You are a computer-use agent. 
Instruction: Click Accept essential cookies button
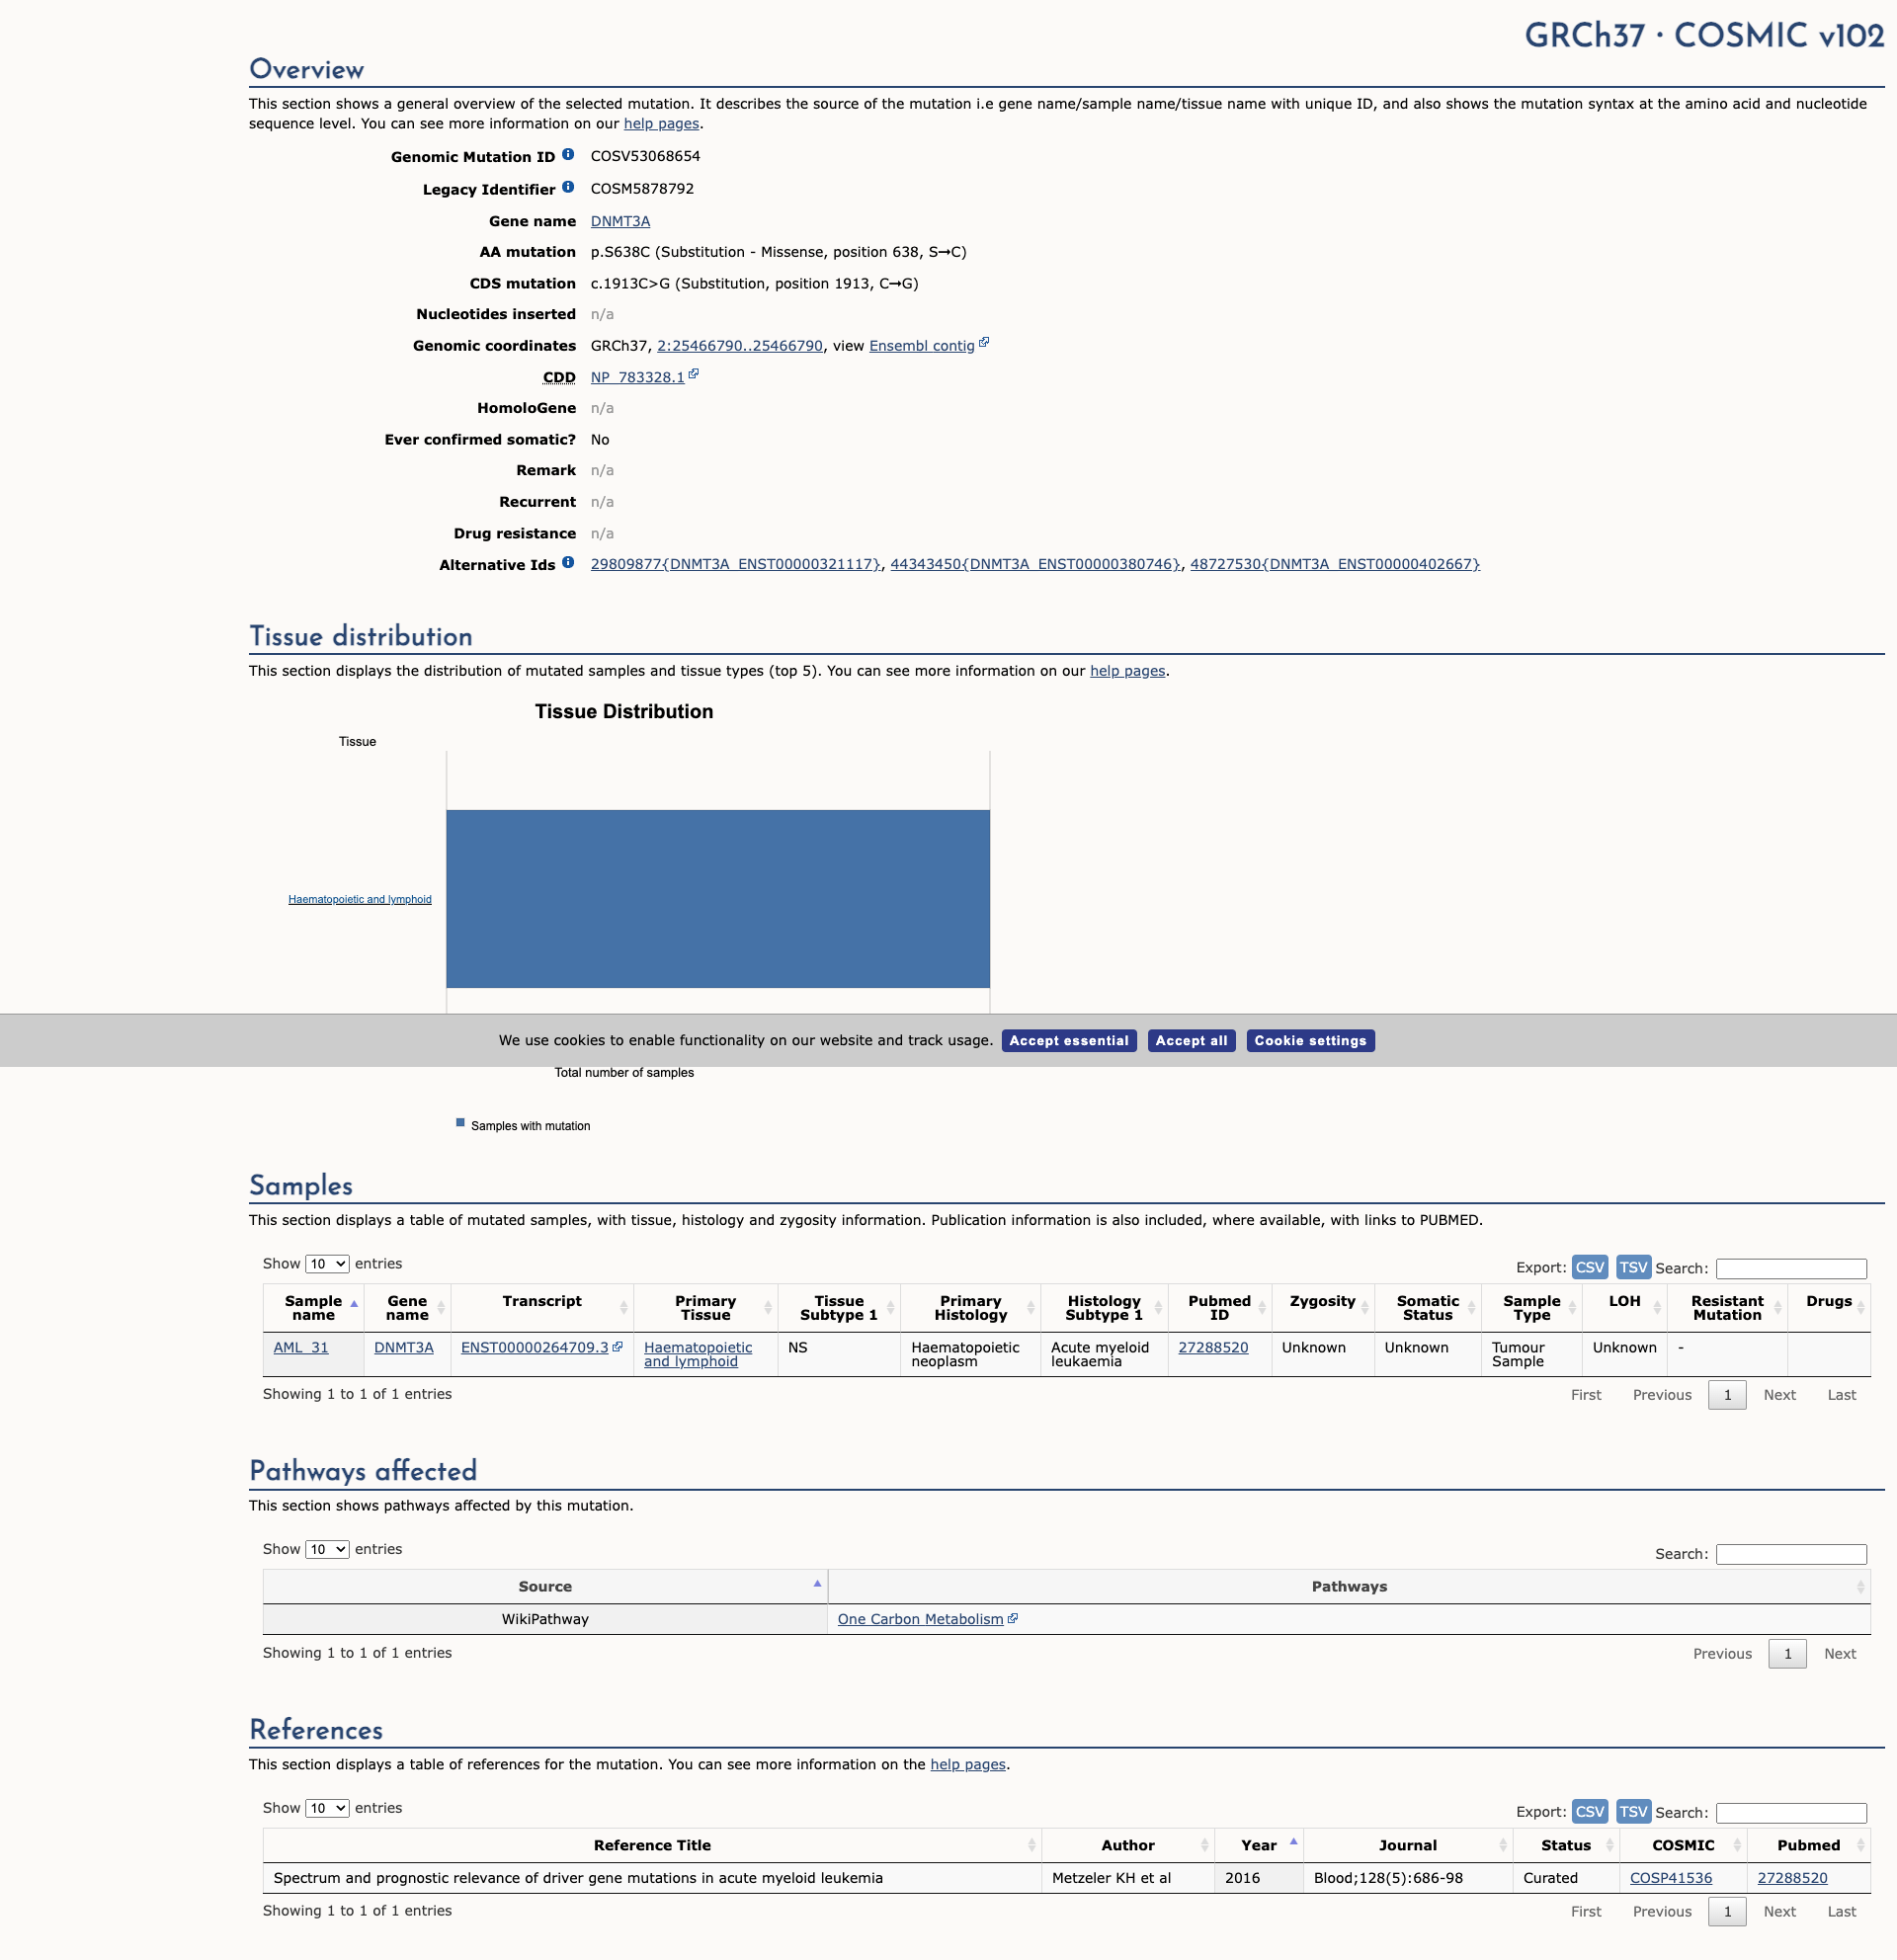coord(1069,1041)
